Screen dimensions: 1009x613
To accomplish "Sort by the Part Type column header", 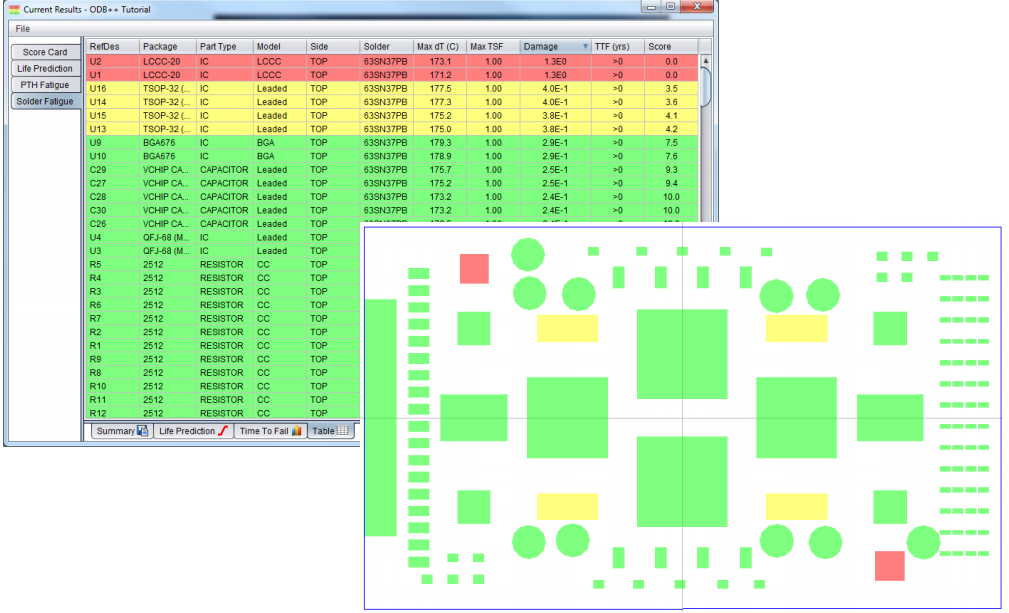I will [x=225, y=47].
